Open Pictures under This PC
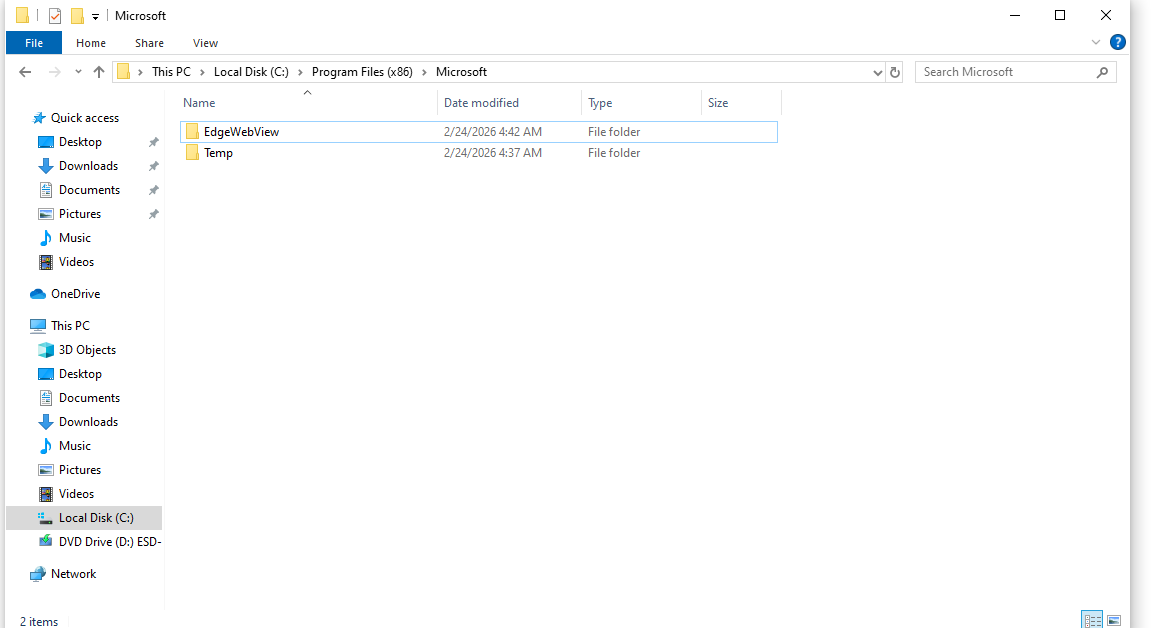The height and width of the screenshot is (628, 1156). click(80, 470)
